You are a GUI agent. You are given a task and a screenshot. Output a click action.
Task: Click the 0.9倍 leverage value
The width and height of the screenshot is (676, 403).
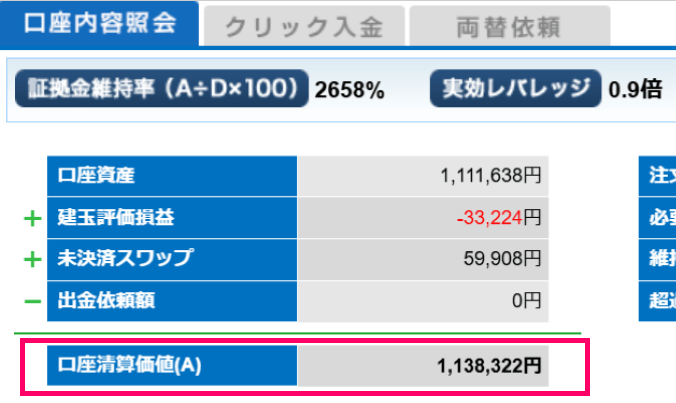(635, 90)
